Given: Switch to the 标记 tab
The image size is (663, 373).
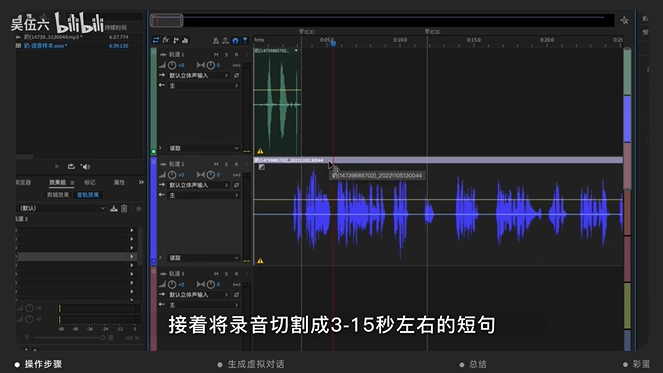Looking at the screenshot, I should [90, 182].
